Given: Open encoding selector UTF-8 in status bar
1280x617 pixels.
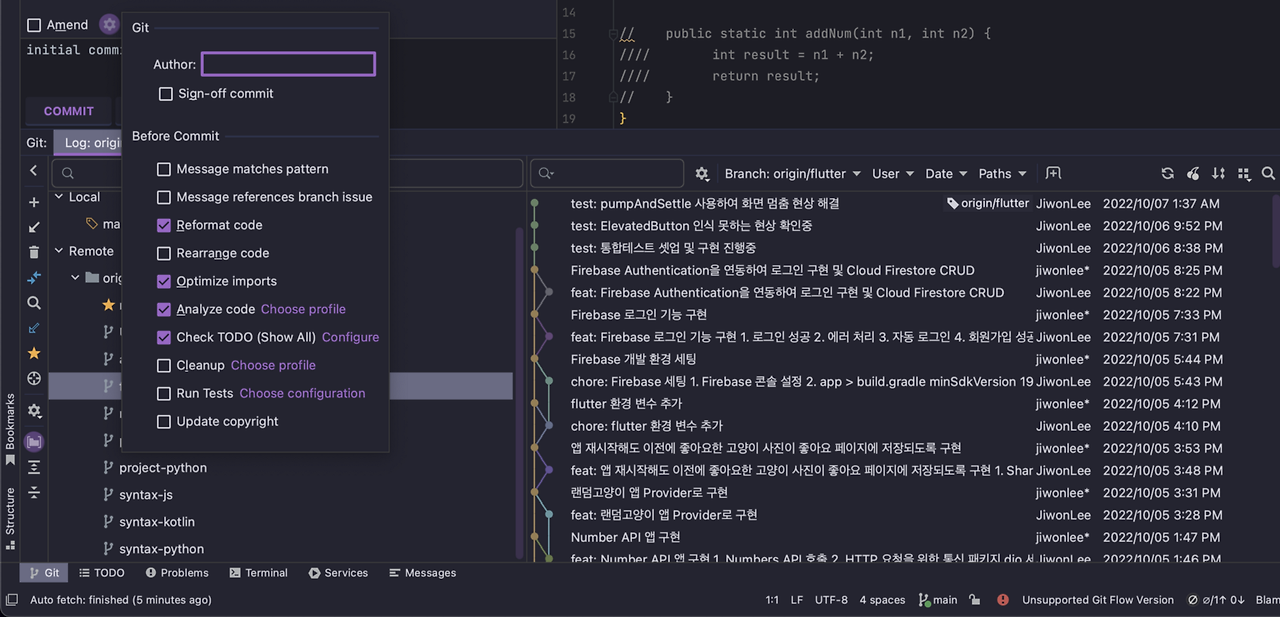Looking at the screenshot, I should point(831,600).
